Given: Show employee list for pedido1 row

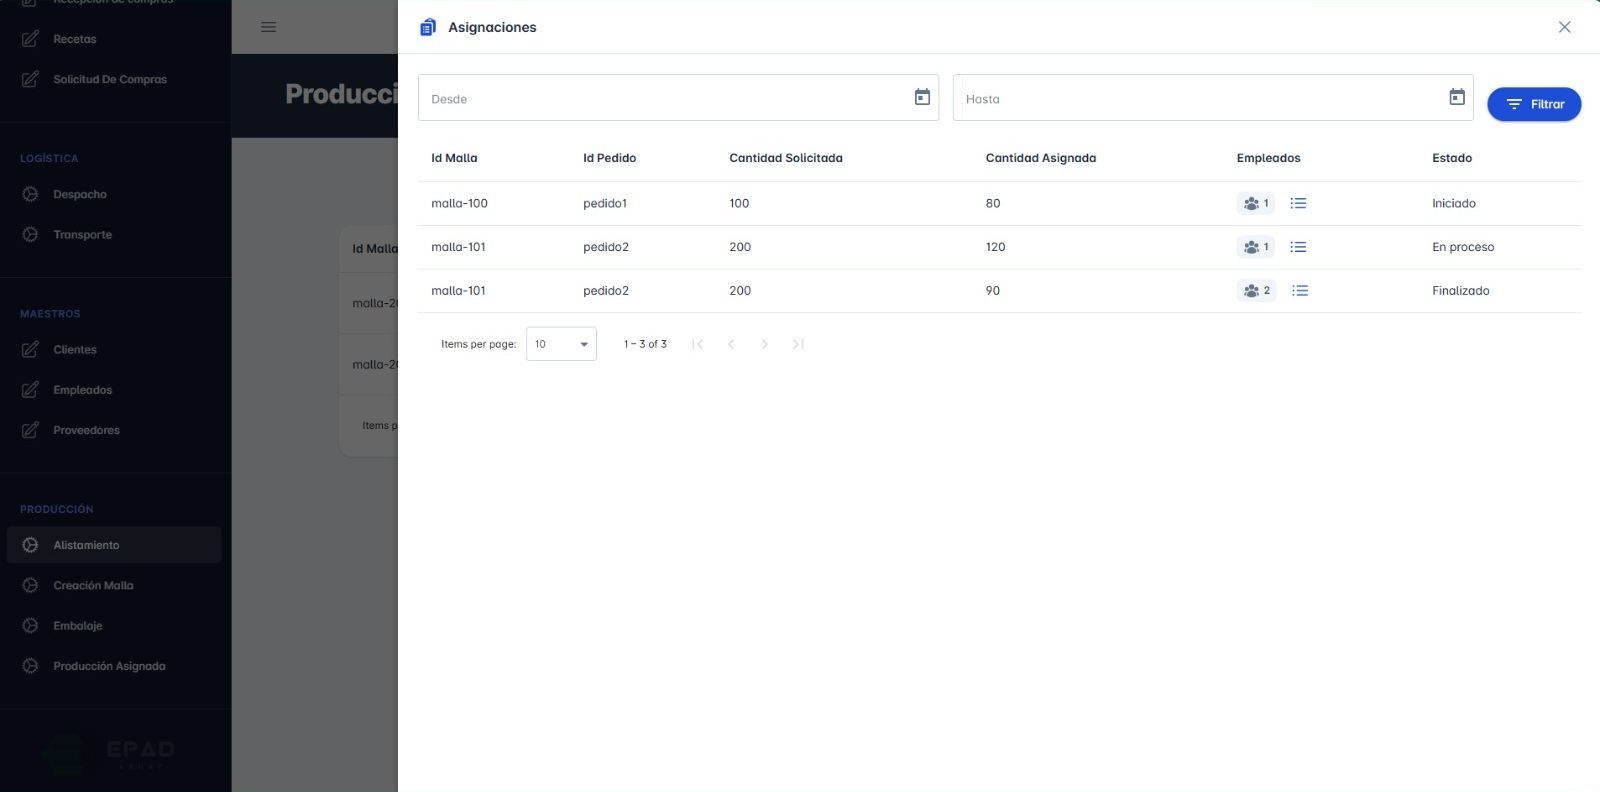Looking at the screenshot, I should pyautogui.click(x=1298, y=203).
